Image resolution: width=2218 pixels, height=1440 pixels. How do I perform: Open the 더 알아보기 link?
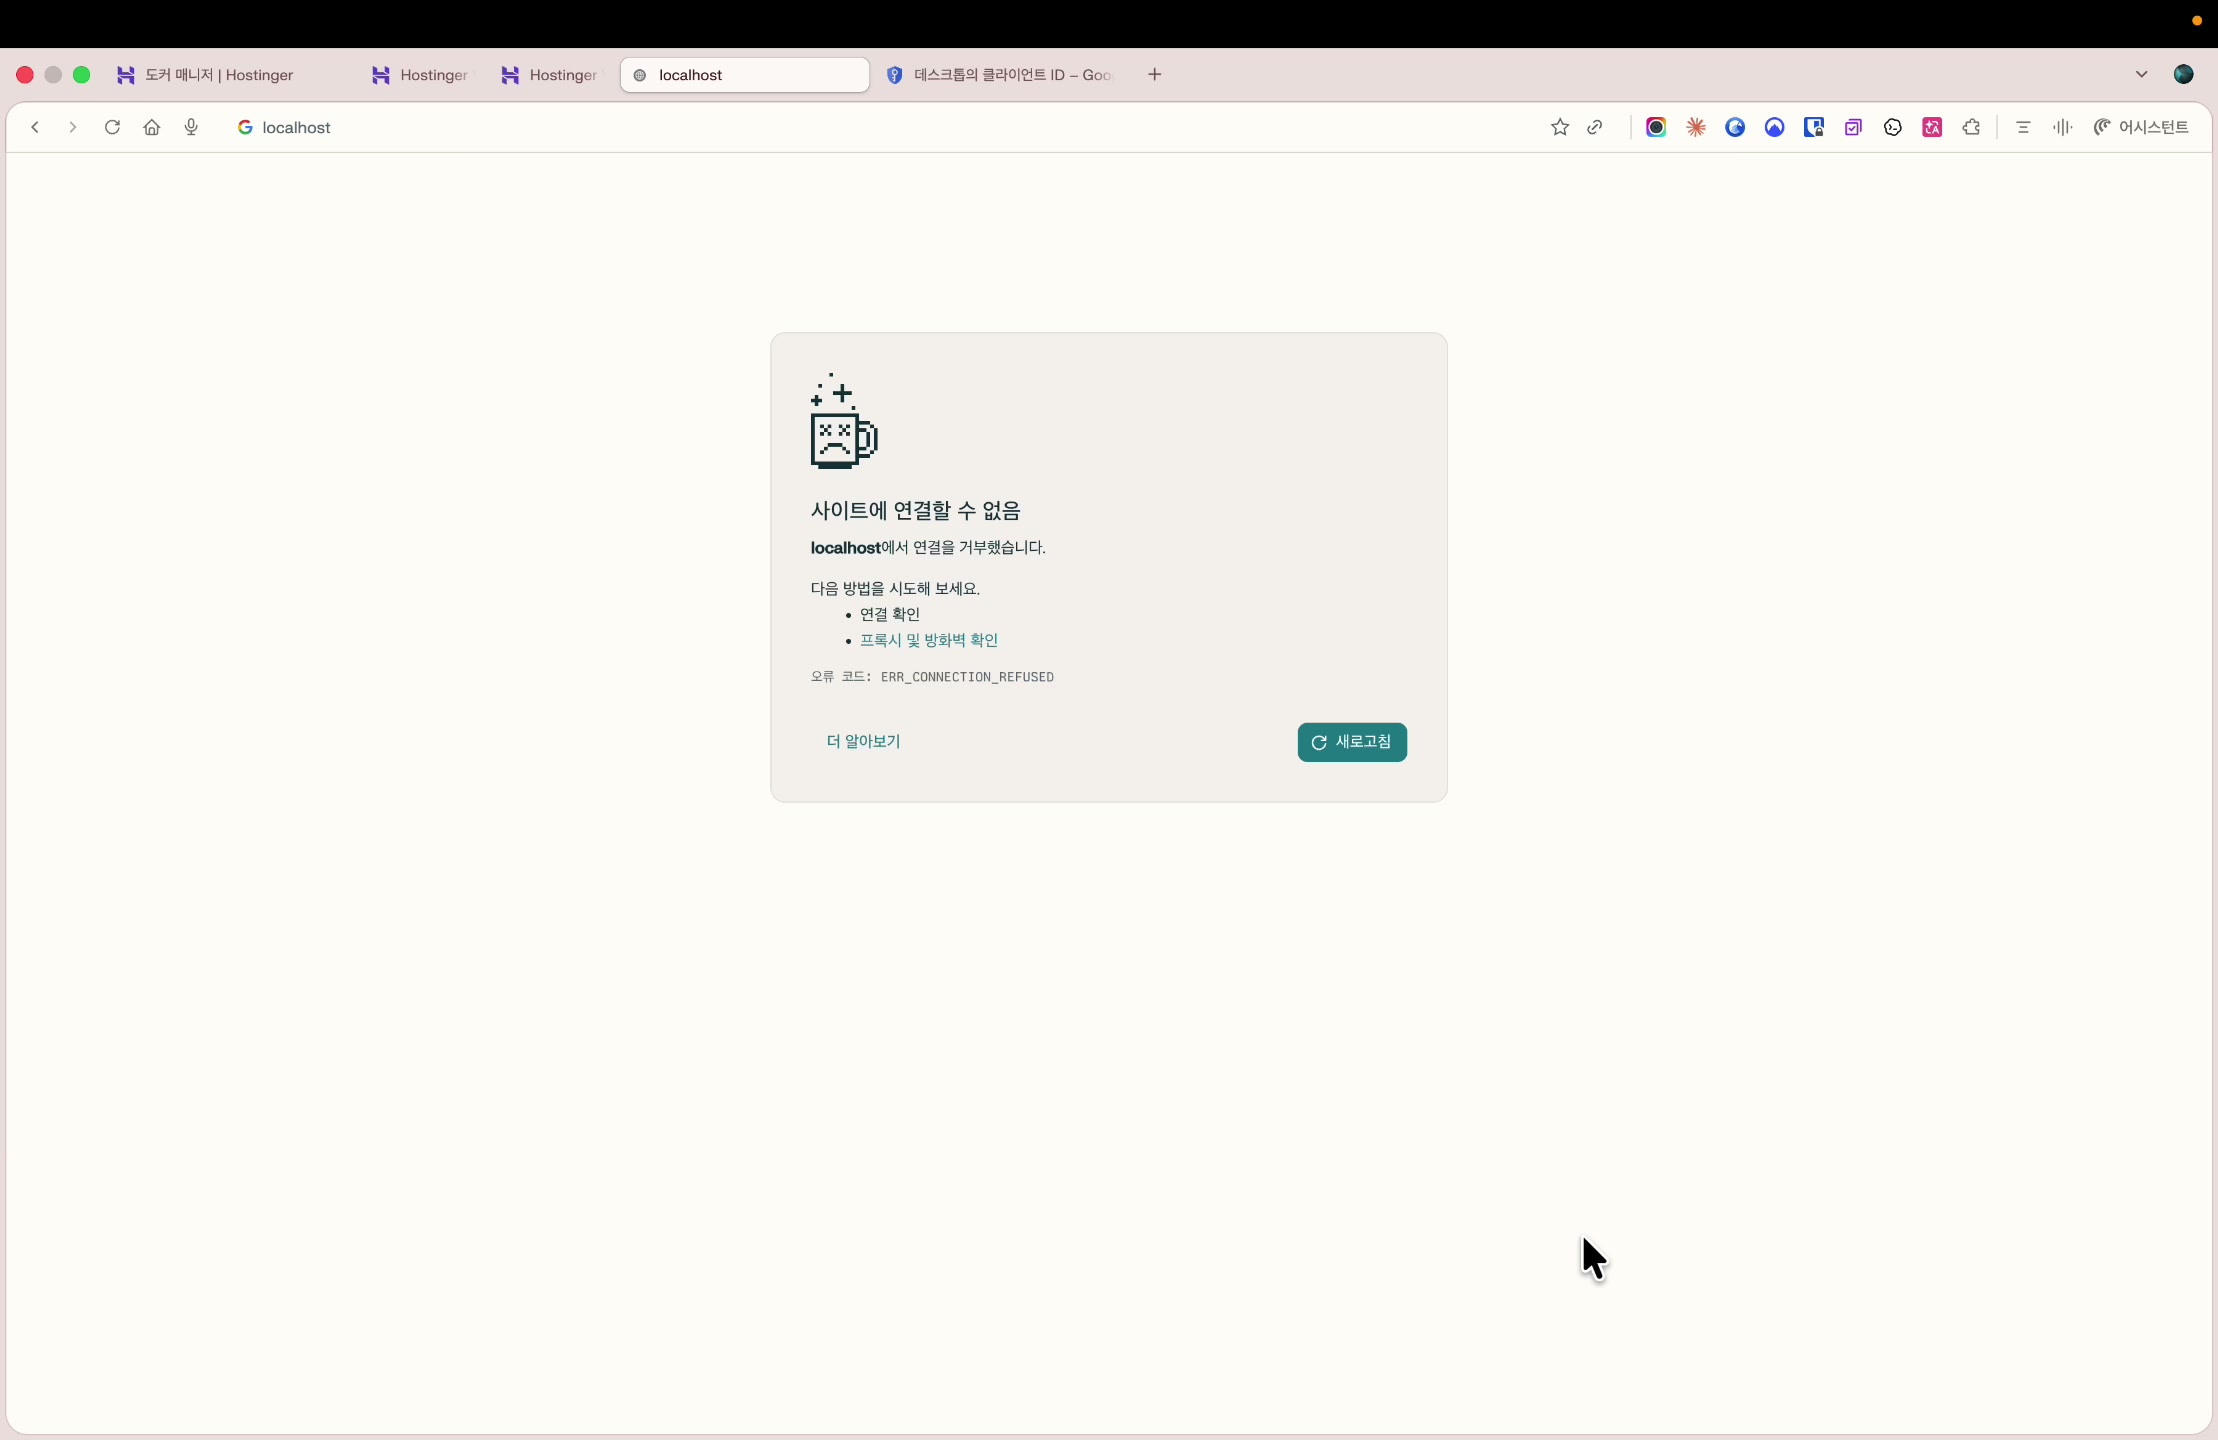[x=864, y=741]
